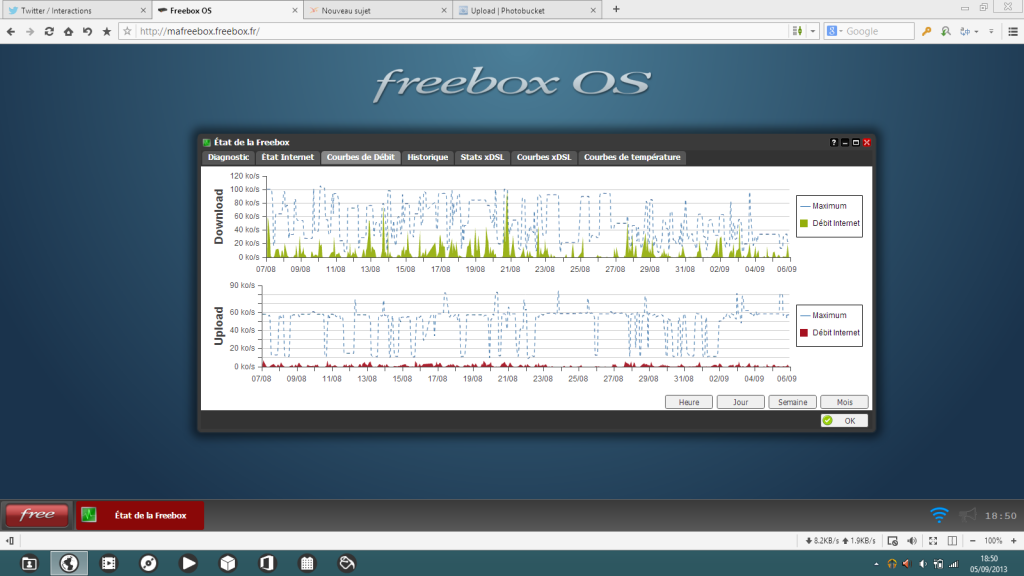Screen dimensions: 1024x576
Task: Bookmark this page with the address bar star
Action: (127, 31)
